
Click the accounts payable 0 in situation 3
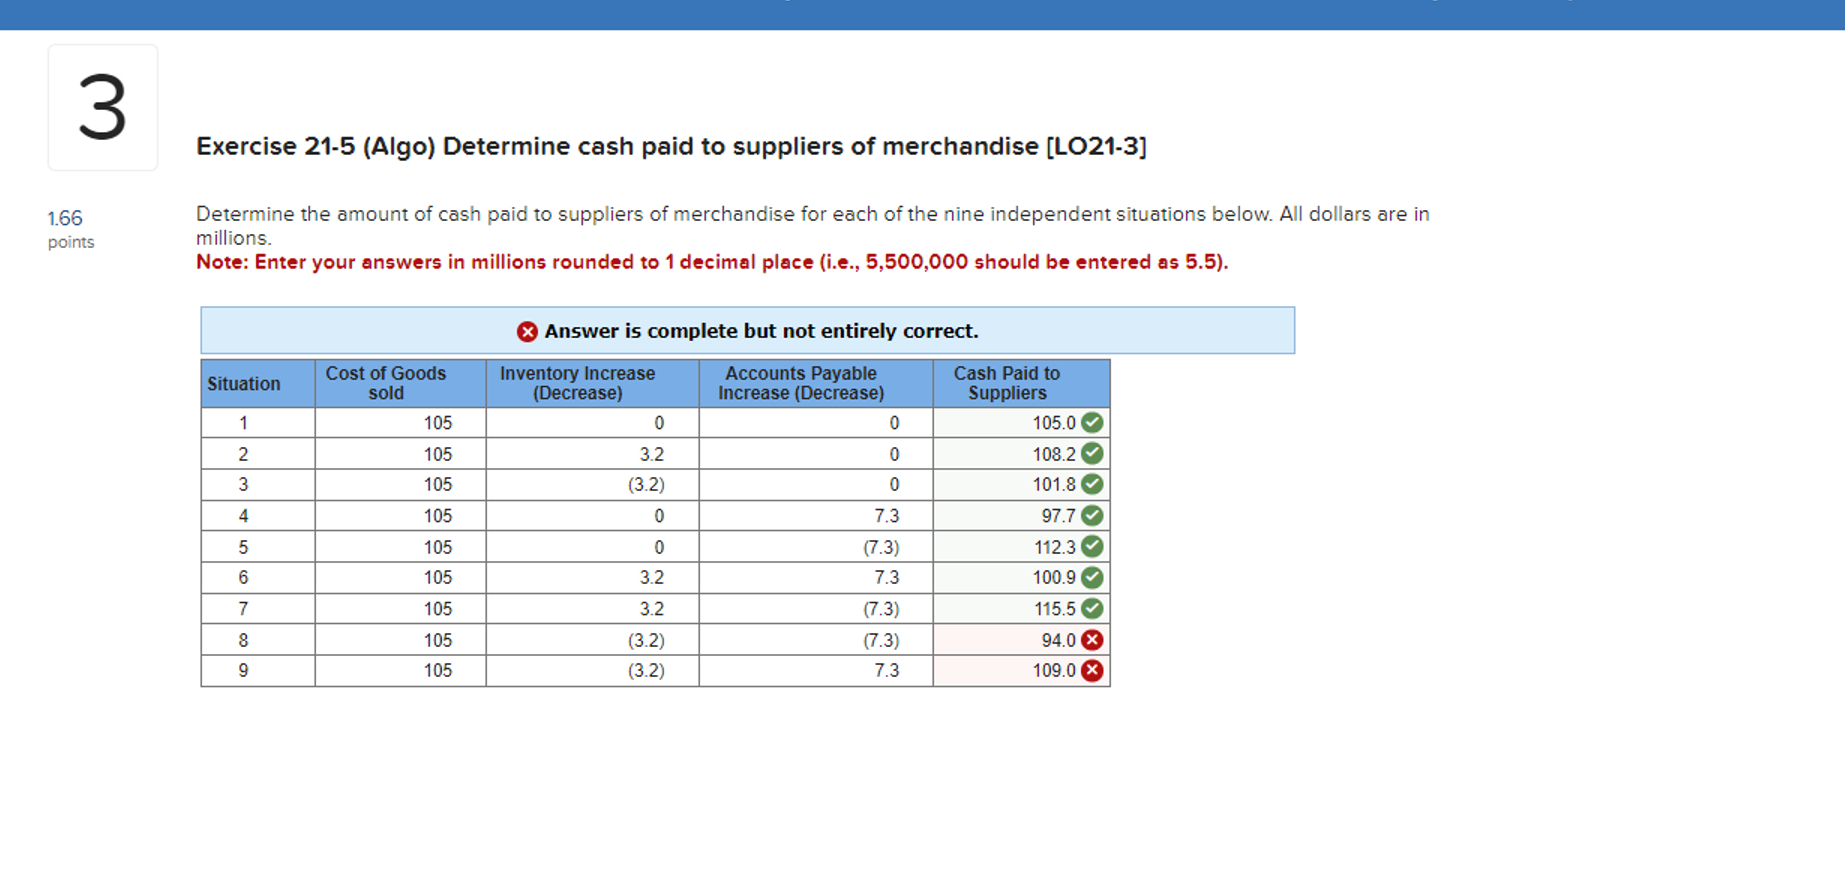tap(894, 485)
